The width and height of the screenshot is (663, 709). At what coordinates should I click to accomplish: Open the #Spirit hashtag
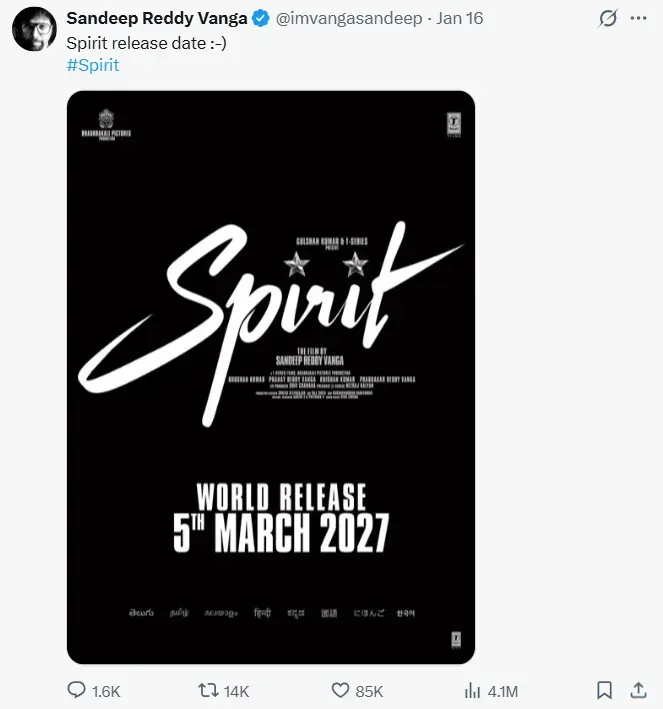(93, 65)
